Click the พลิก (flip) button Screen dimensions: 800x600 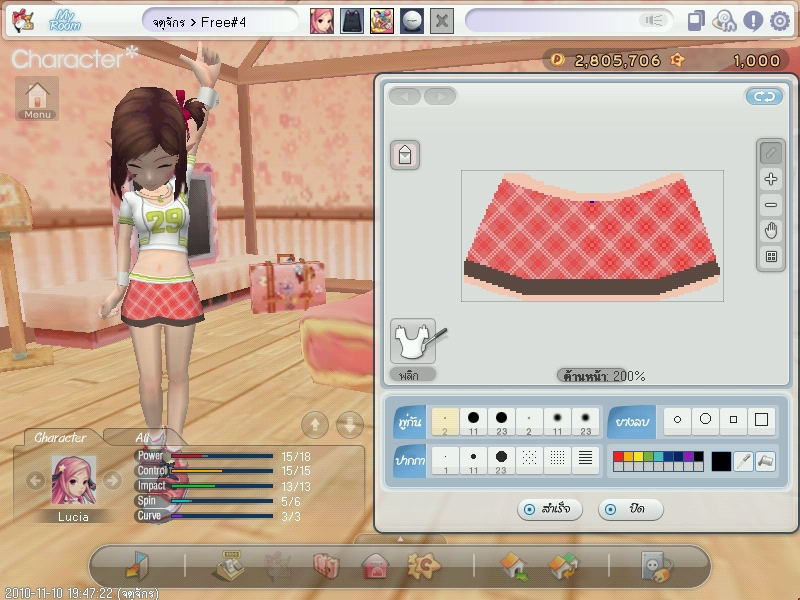coord(413,375)
